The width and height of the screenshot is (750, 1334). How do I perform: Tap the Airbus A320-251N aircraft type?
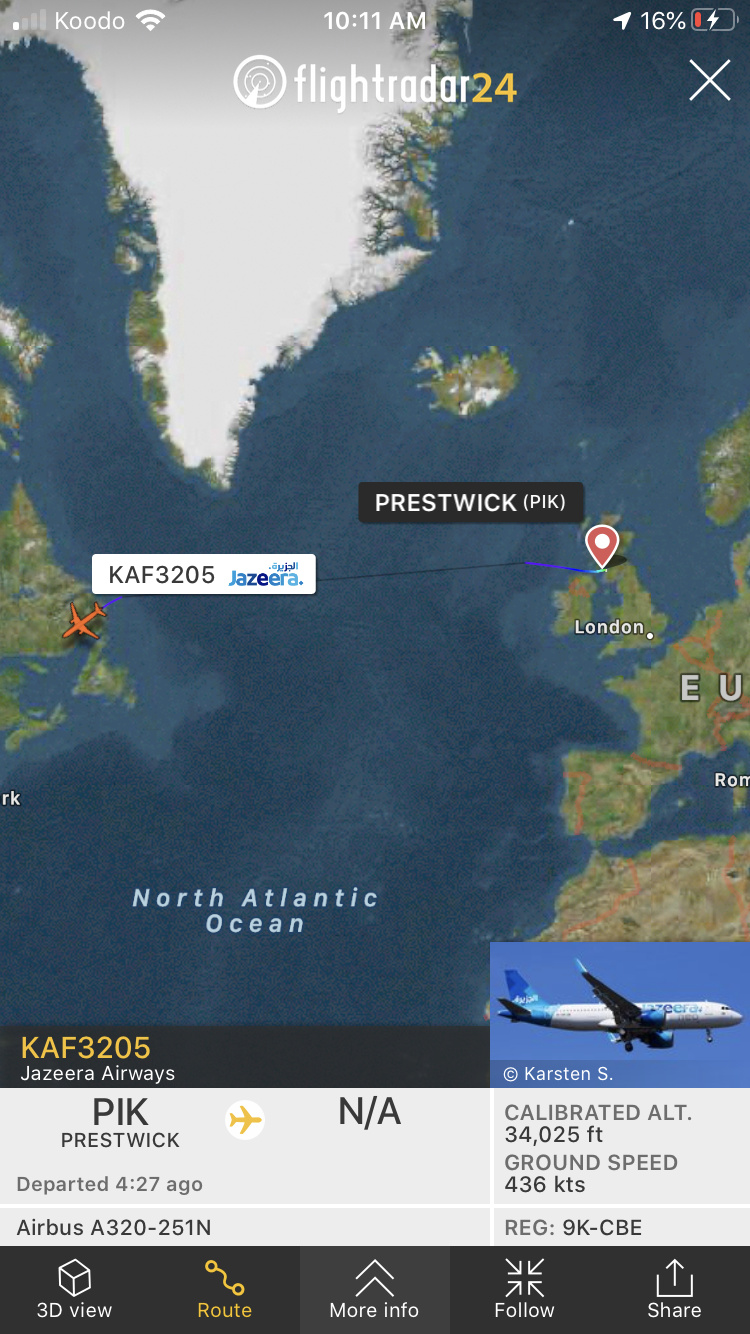[x=114, y=1228]
